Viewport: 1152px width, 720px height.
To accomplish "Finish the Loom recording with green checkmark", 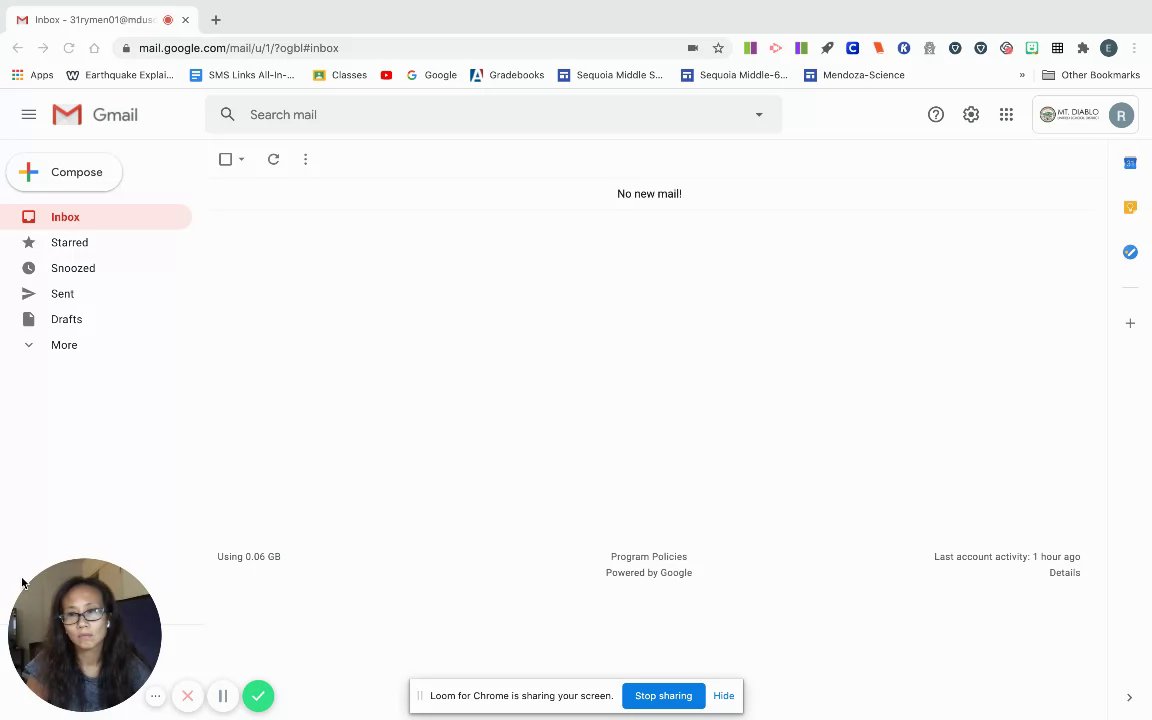I will point(259,696).
